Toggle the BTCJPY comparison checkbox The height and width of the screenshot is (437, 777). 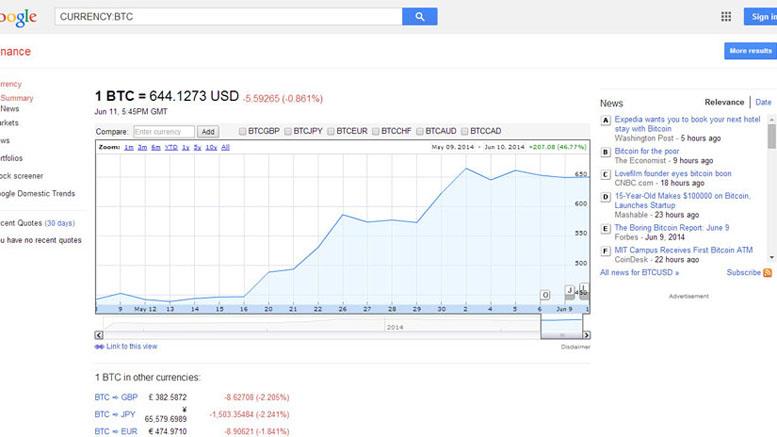pyautogui.click(x=288, y=131)
